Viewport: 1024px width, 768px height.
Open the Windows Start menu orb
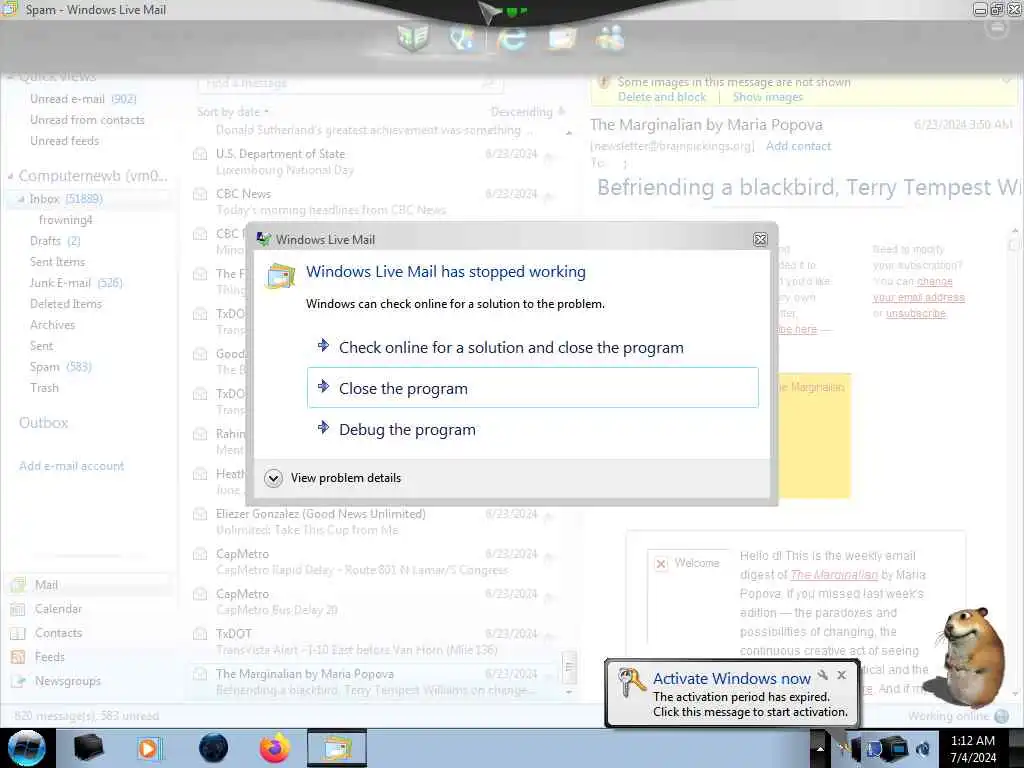27,748
